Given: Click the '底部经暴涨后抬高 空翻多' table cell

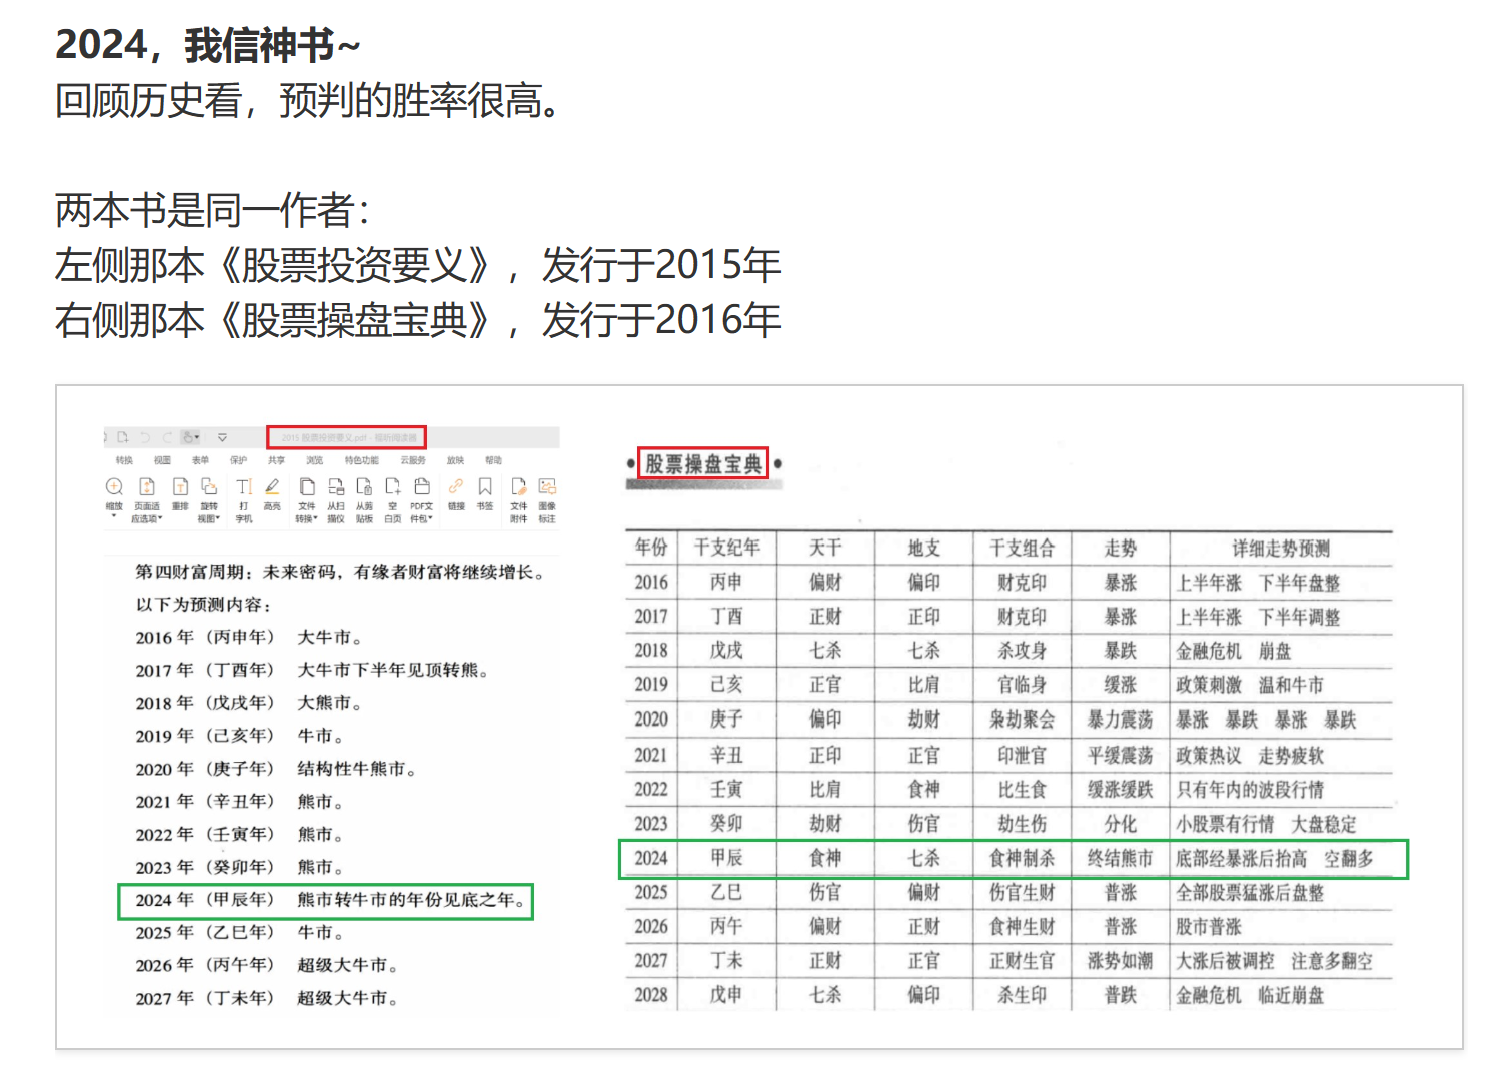Looking at the screenshot, I should click(1275, 858).
